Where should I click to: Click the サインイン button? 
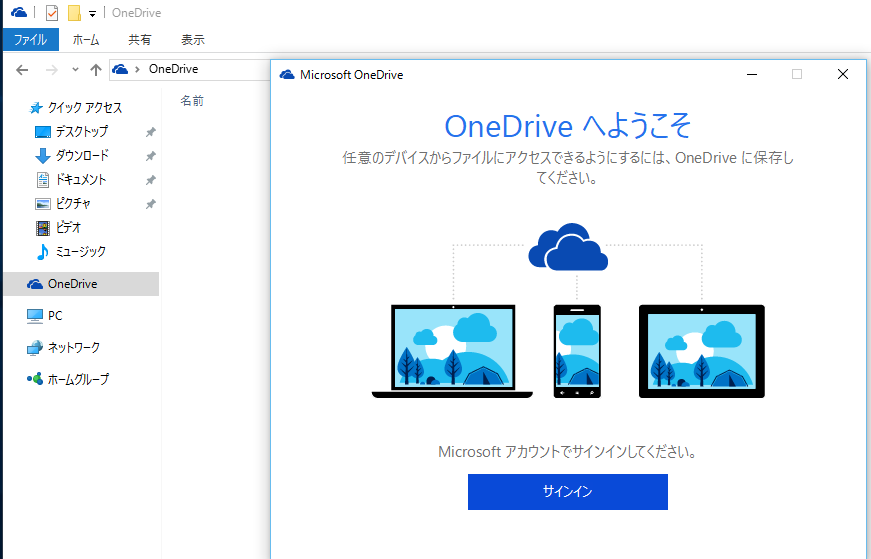tap(568, 492)
